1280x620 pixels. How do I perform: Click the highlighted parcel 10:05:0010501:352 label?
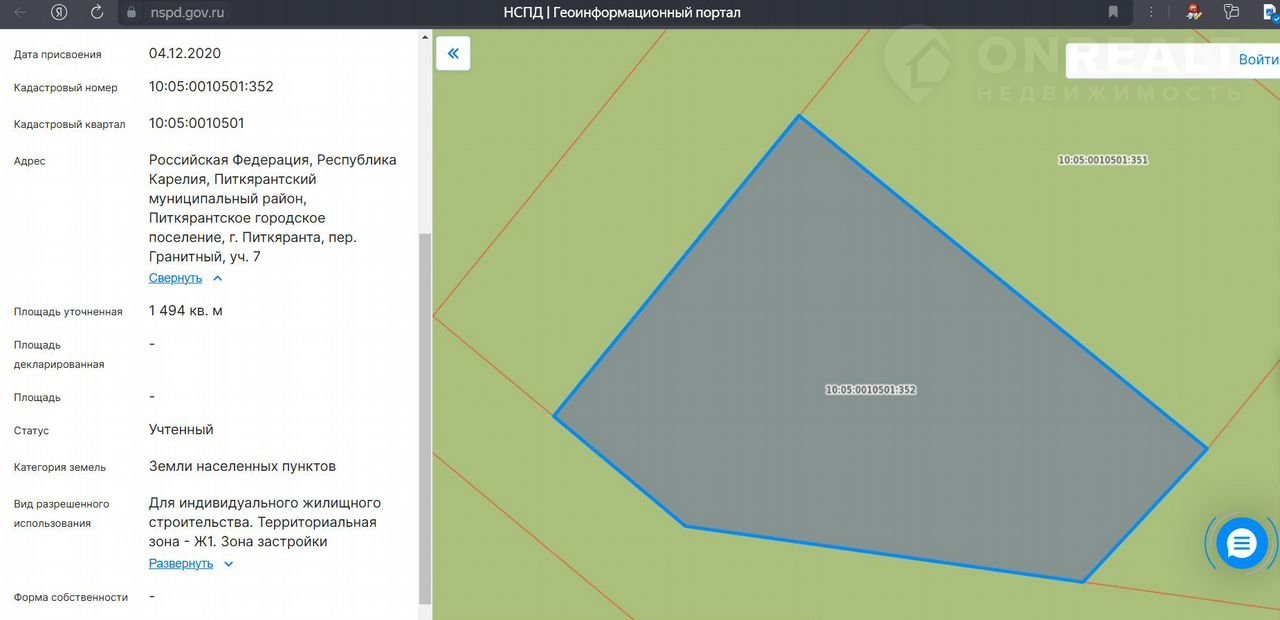point(870,390)
